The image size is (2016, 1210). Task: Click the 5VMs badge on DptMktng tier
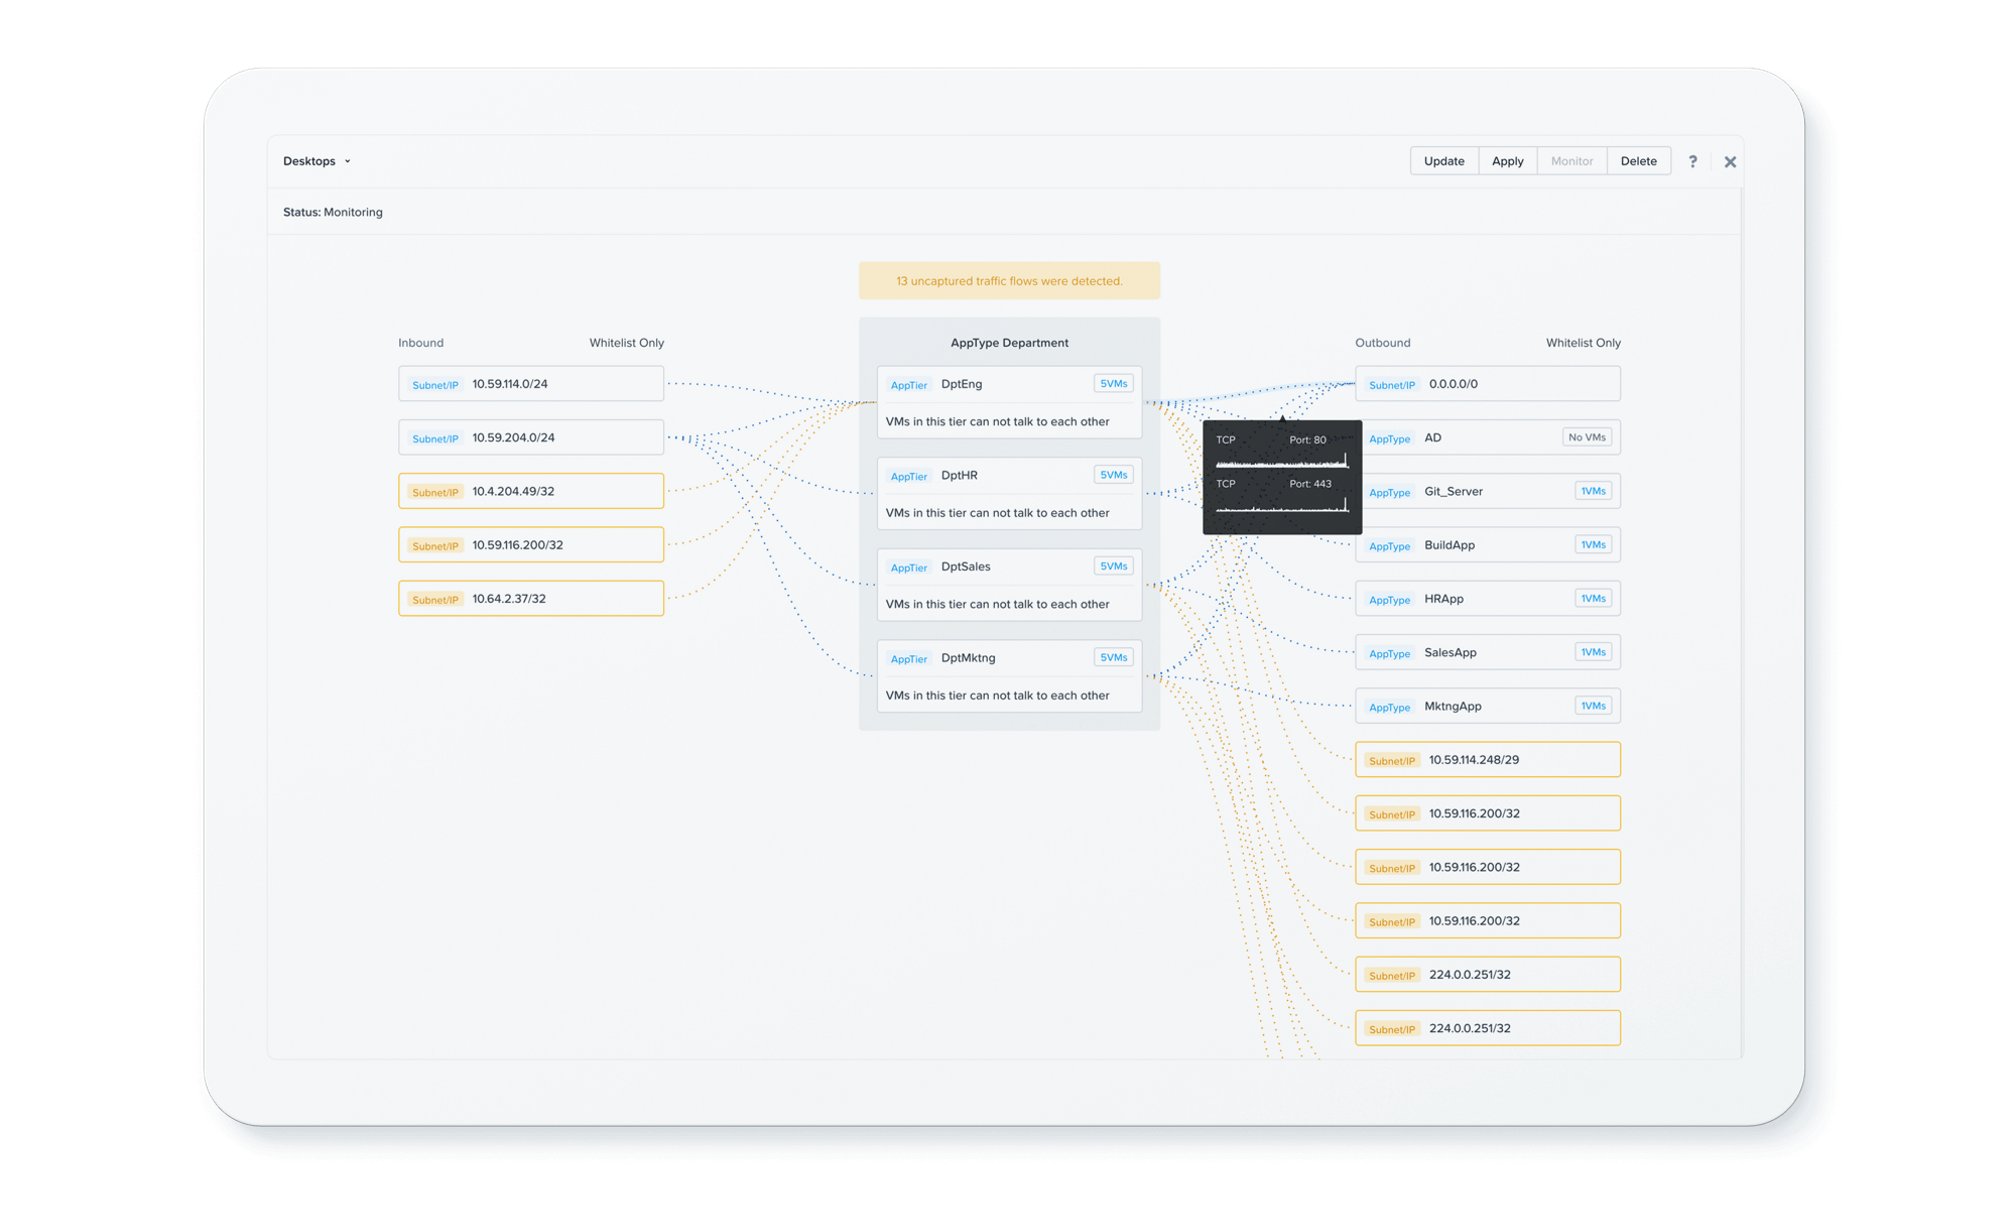point(1113,657)
